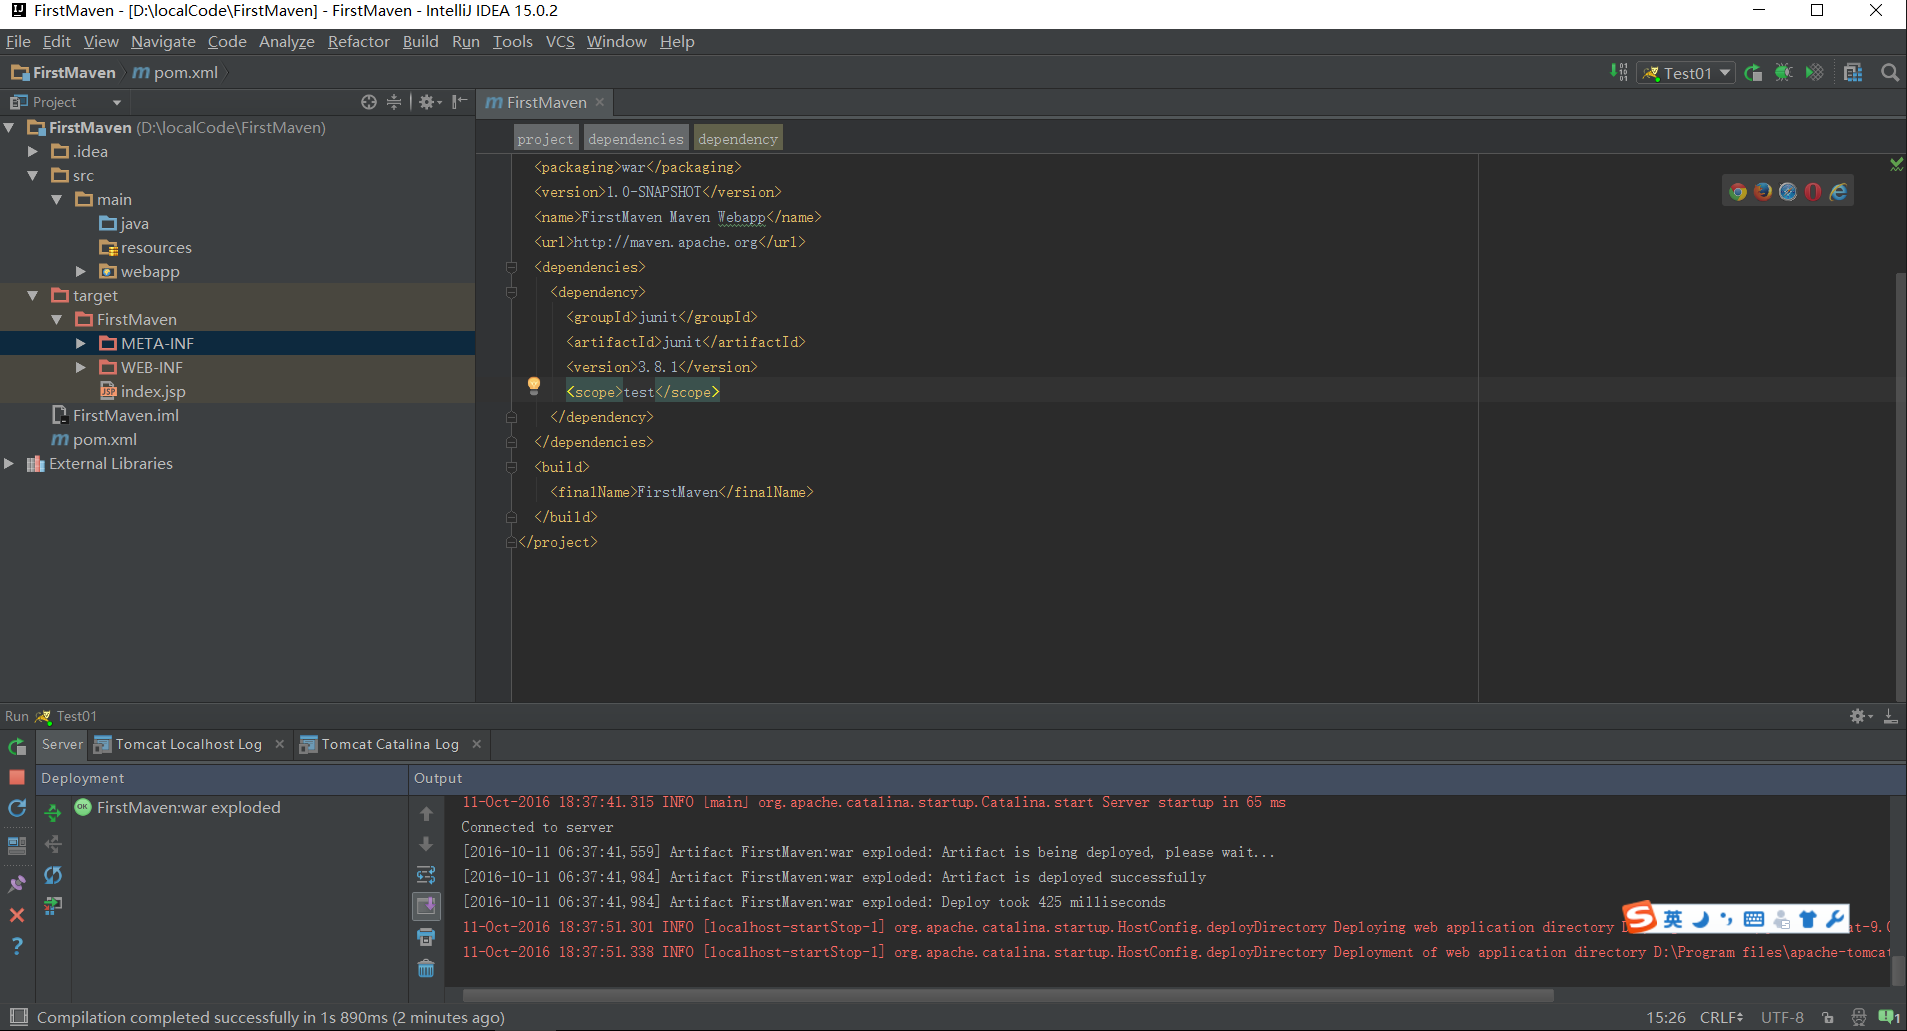
Task: Click Collapse All in Project panel
Action: [394, 102]
